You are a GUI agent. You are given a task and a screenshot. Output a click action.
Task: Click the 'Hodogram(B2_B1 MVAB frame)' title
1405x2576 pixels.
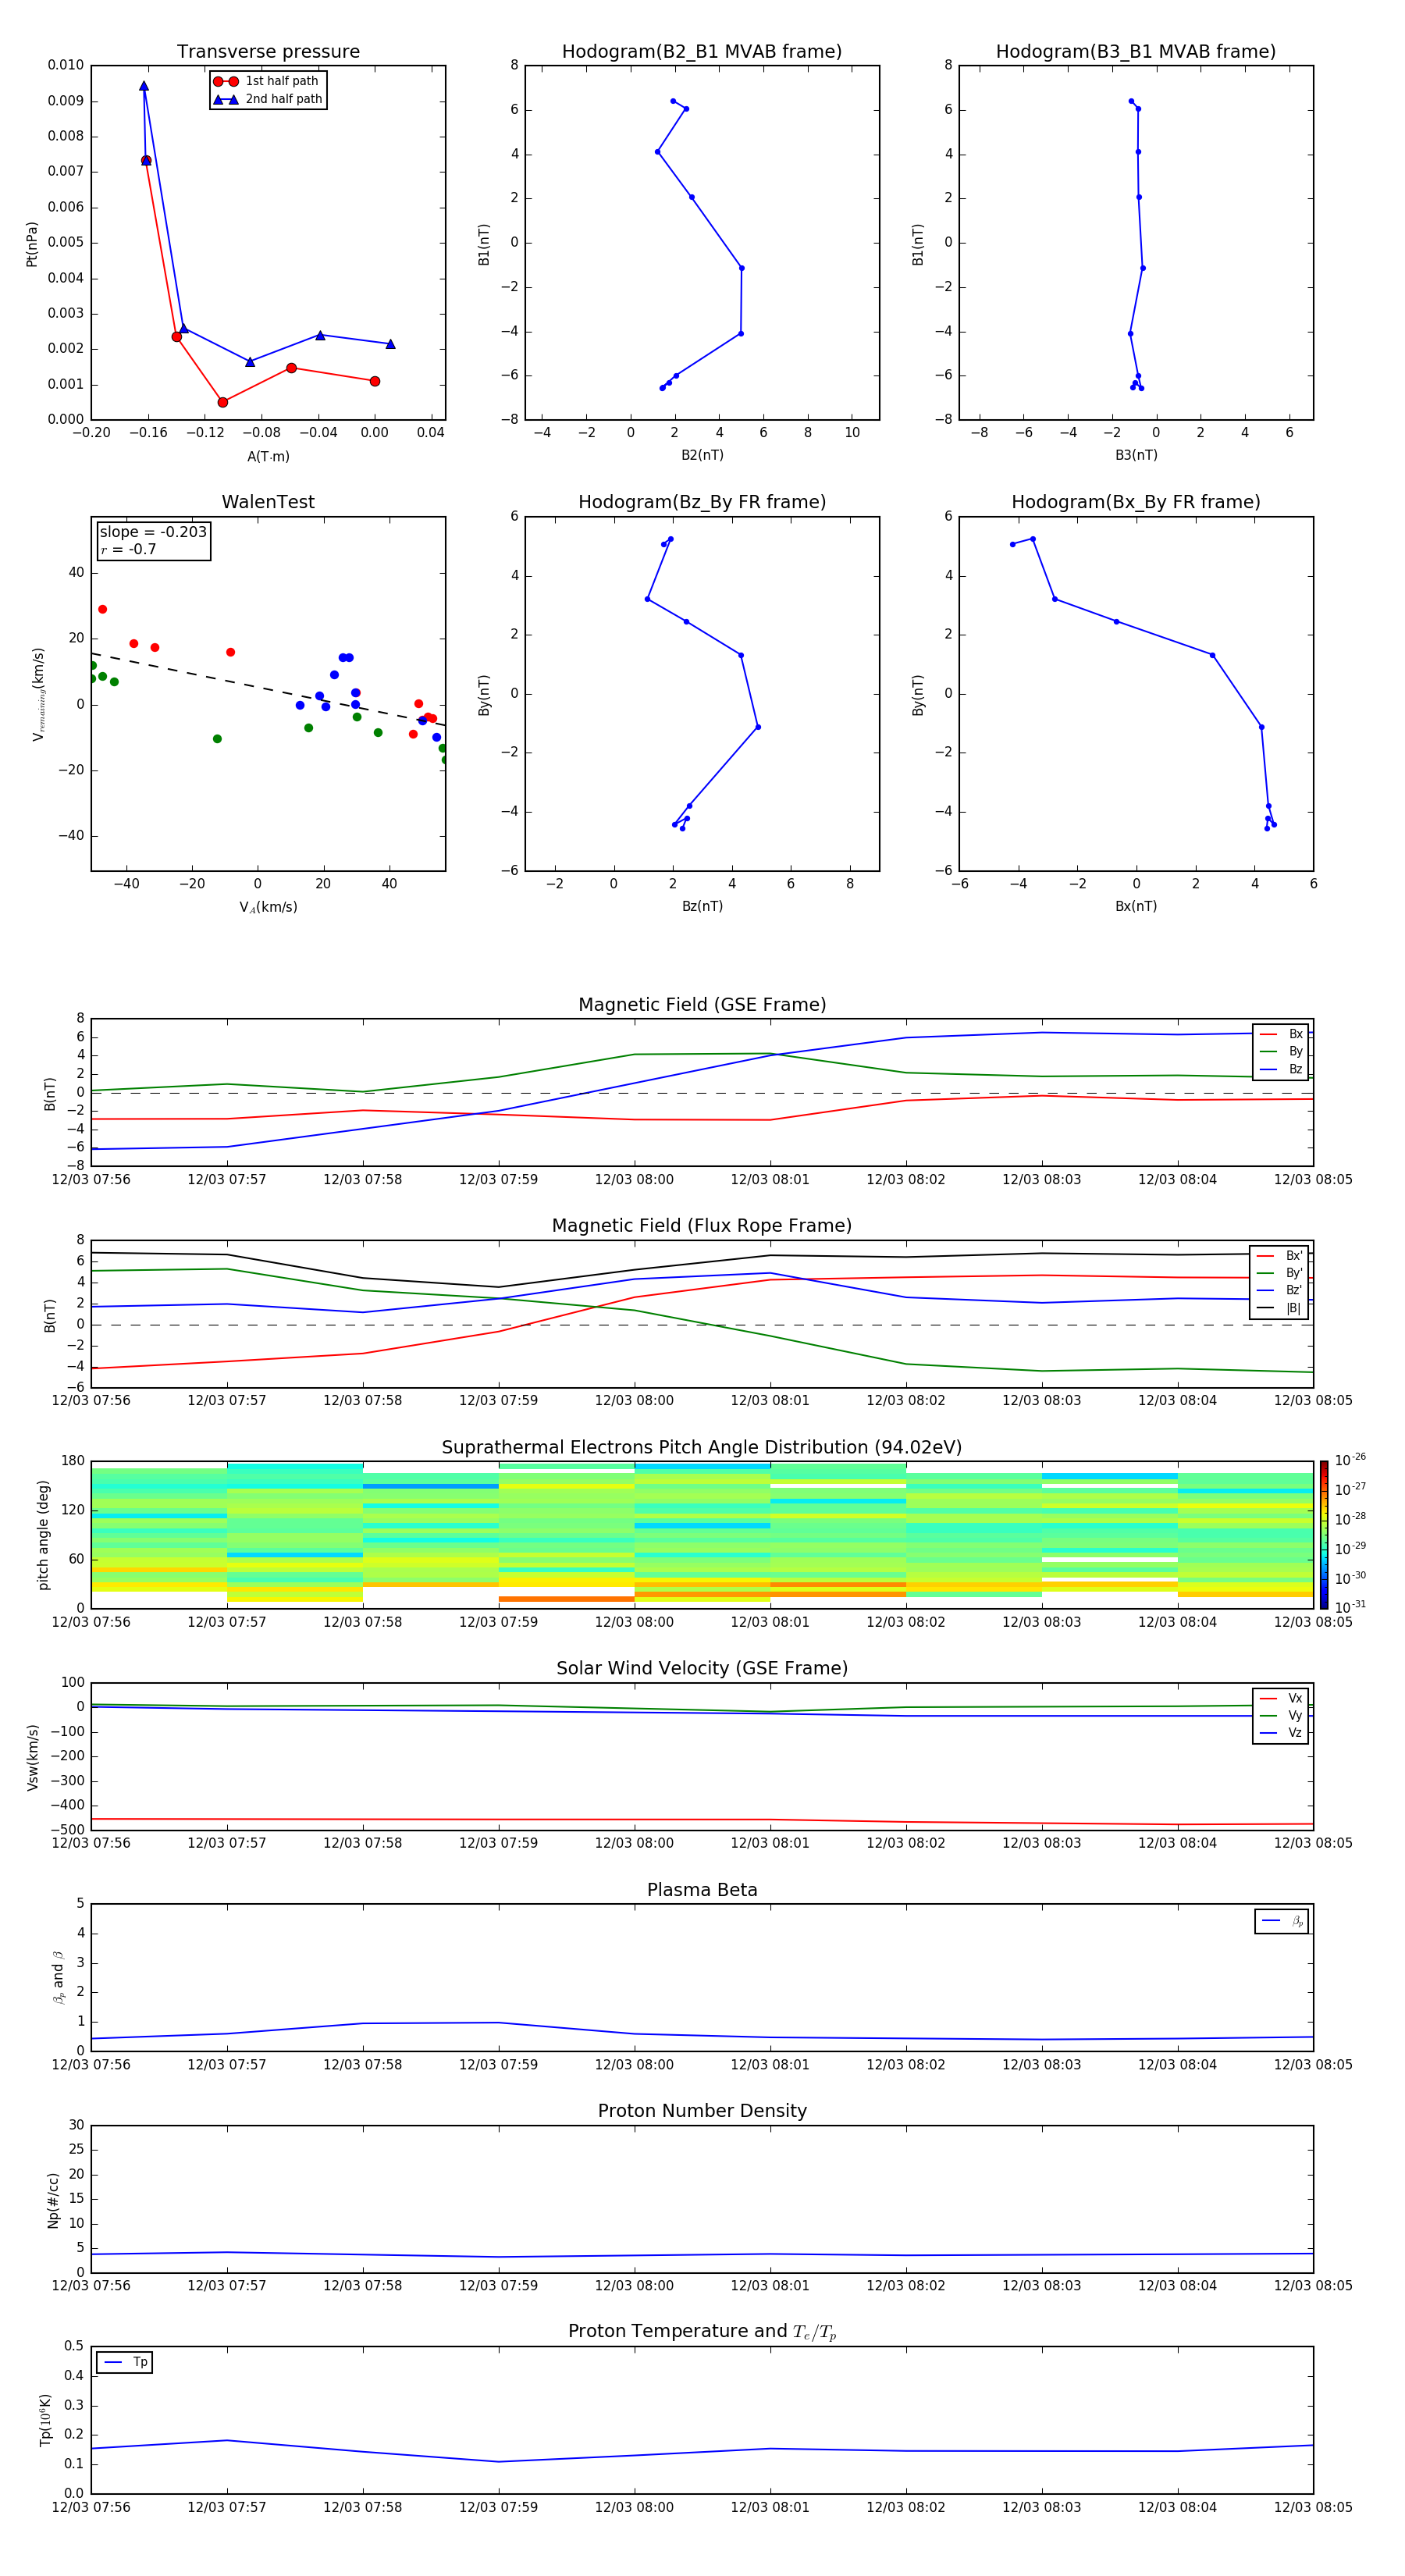[x=702, y=52]
